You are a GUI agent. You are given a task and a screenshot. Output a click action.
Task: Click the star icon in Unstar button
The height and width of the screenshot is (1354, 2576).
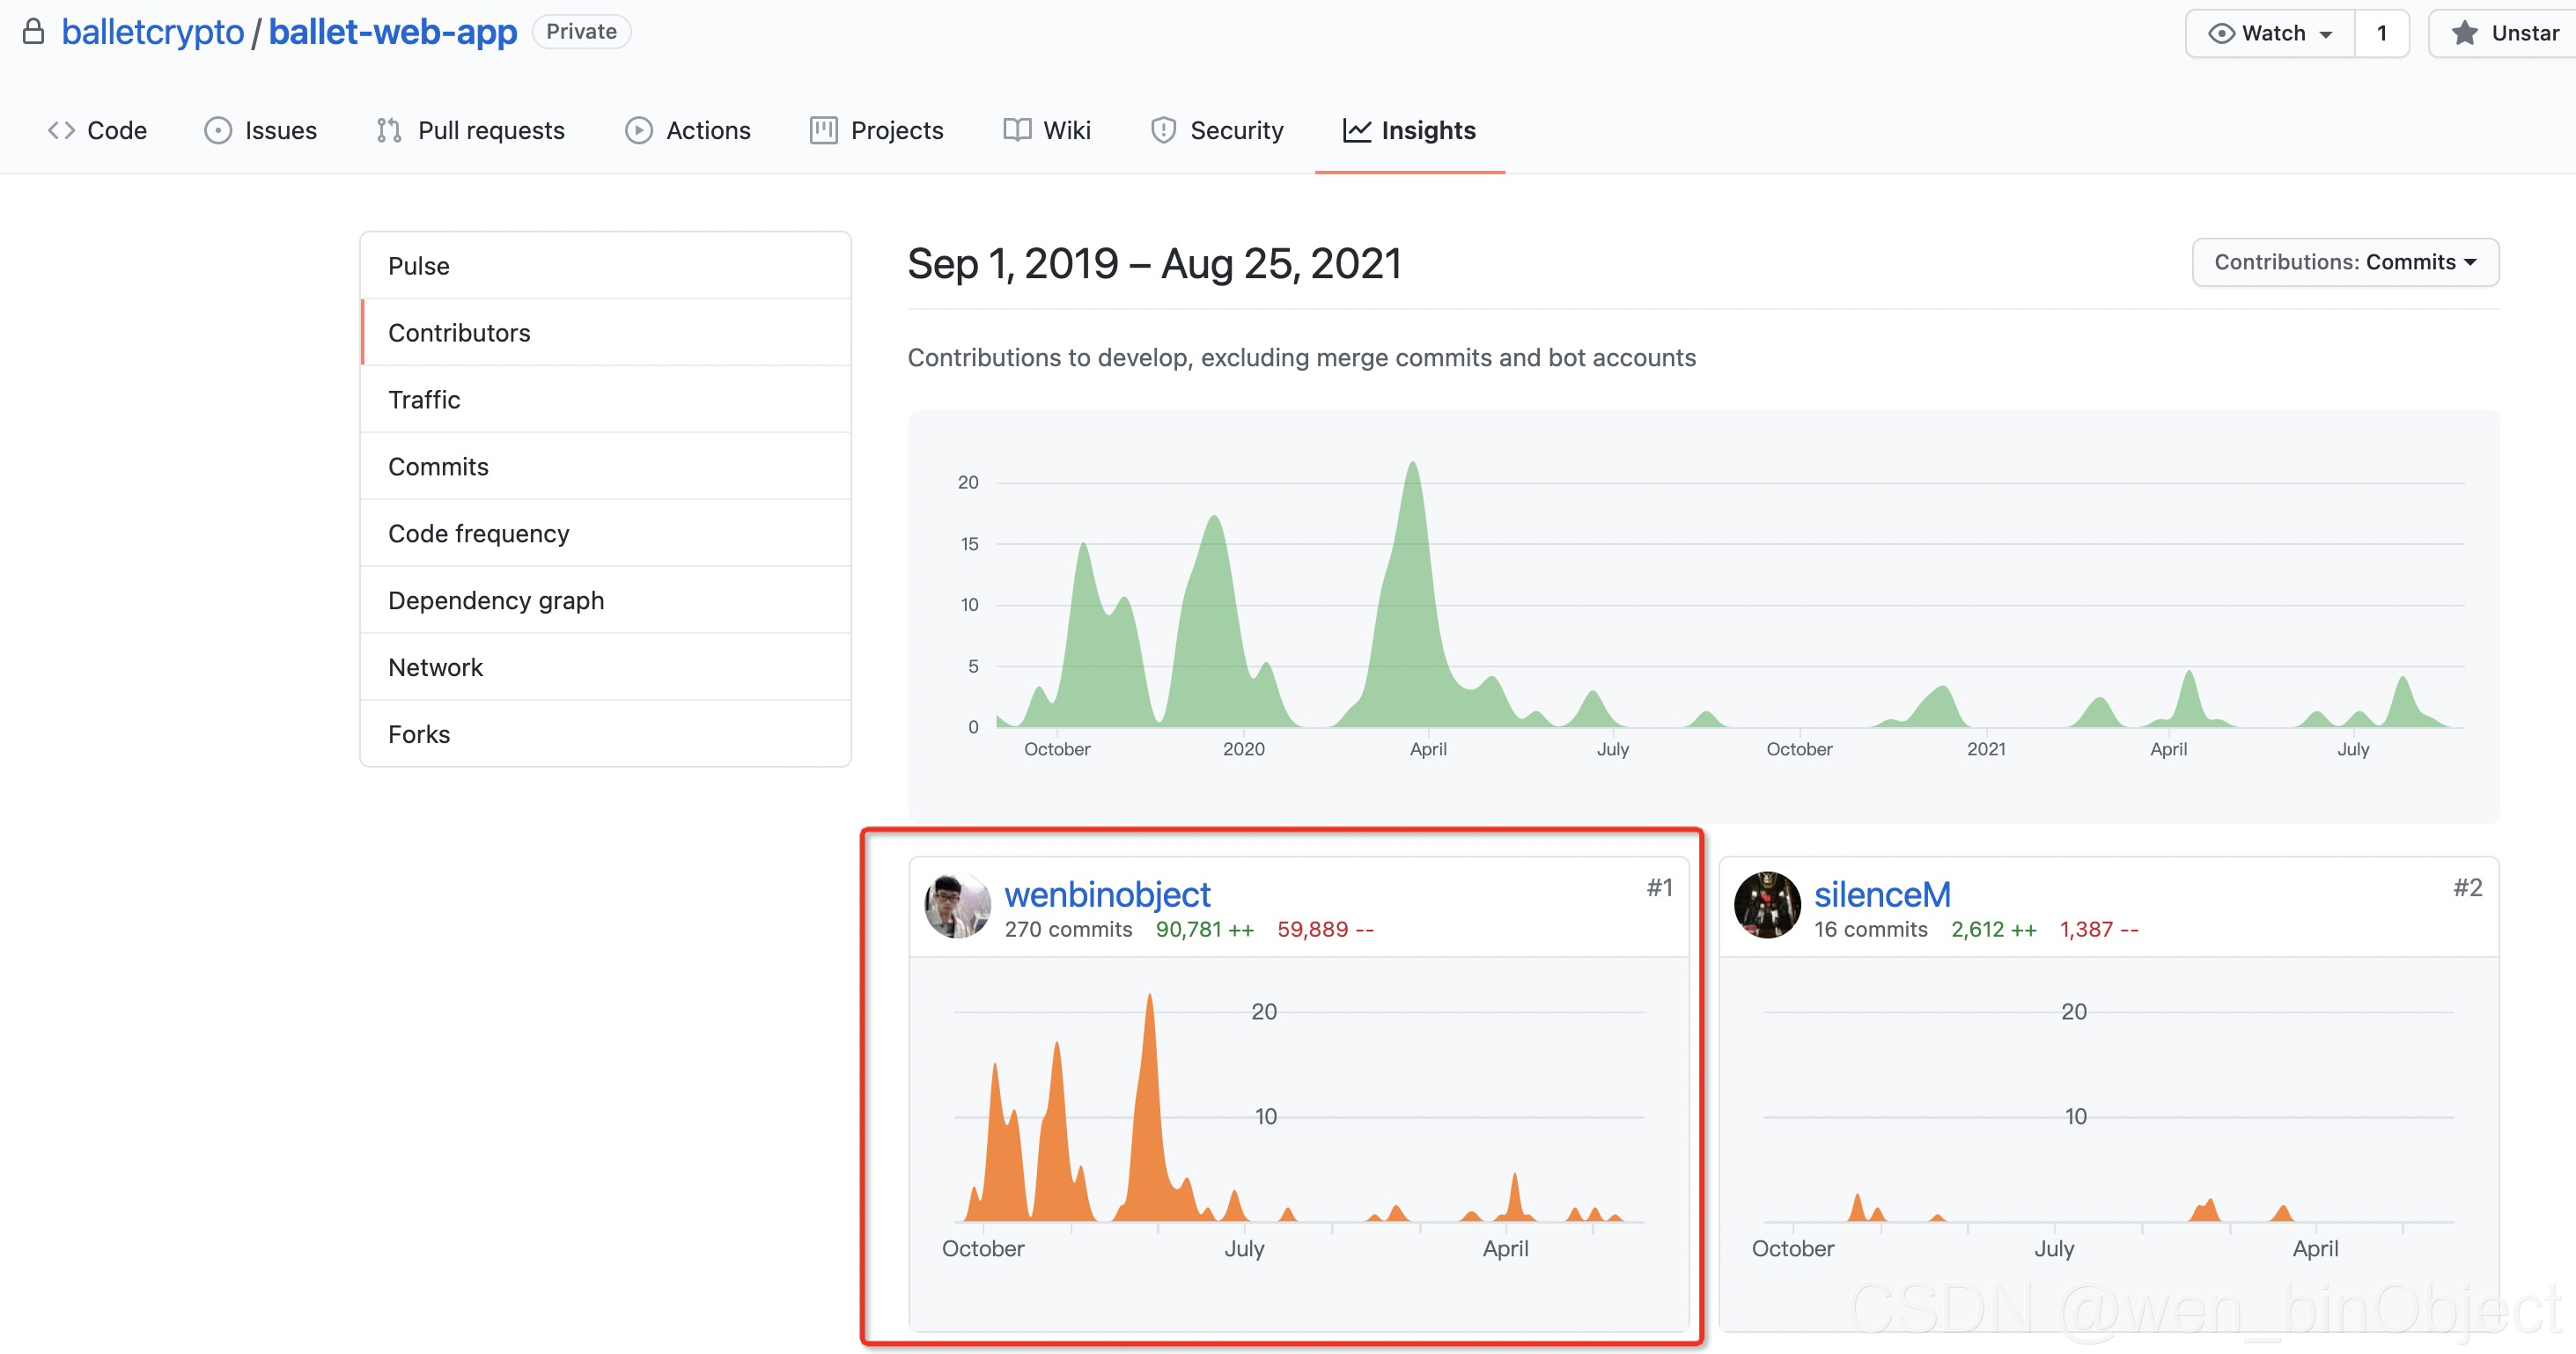click(x=2464, y=33)
